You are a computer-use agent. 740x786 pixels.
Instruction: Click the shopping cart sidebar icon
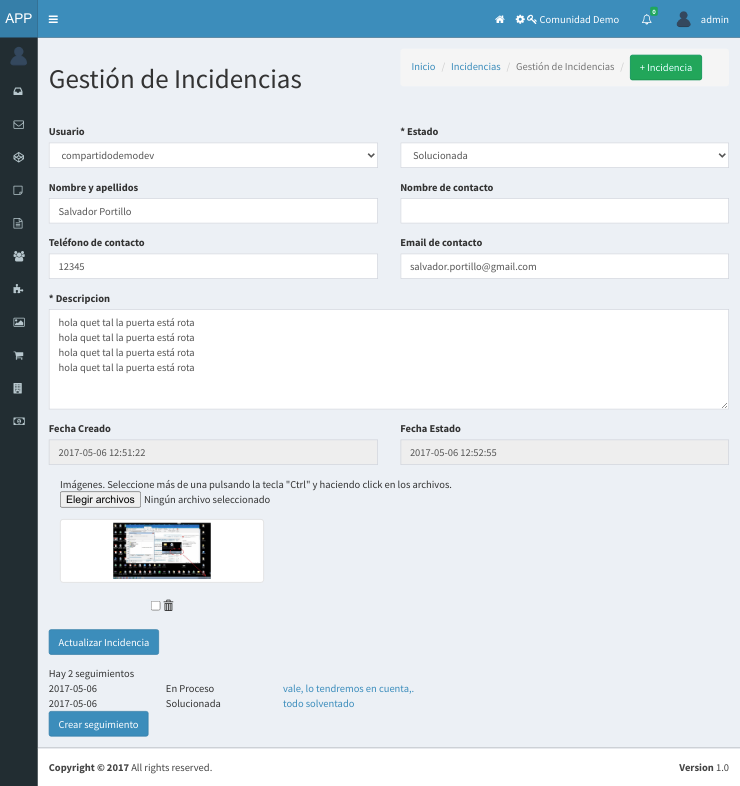tap(18, 355)
